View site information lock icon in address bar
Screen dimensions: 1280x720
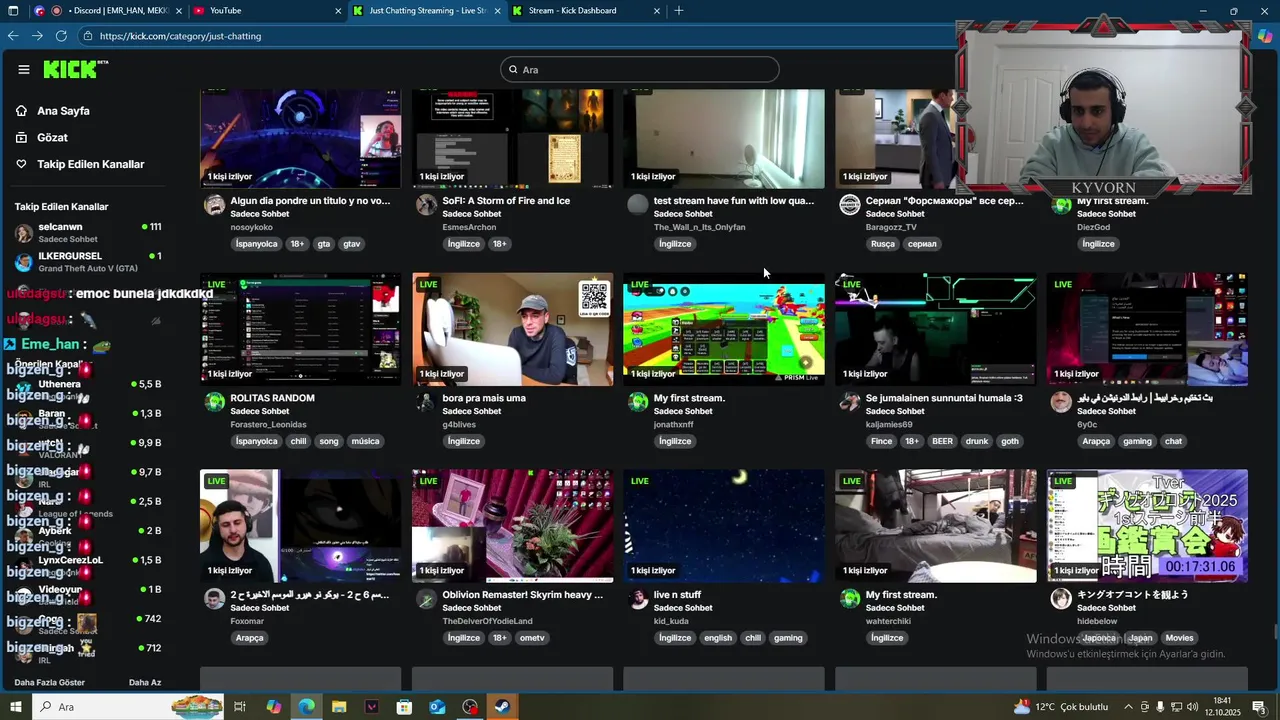tap(88, 36)
